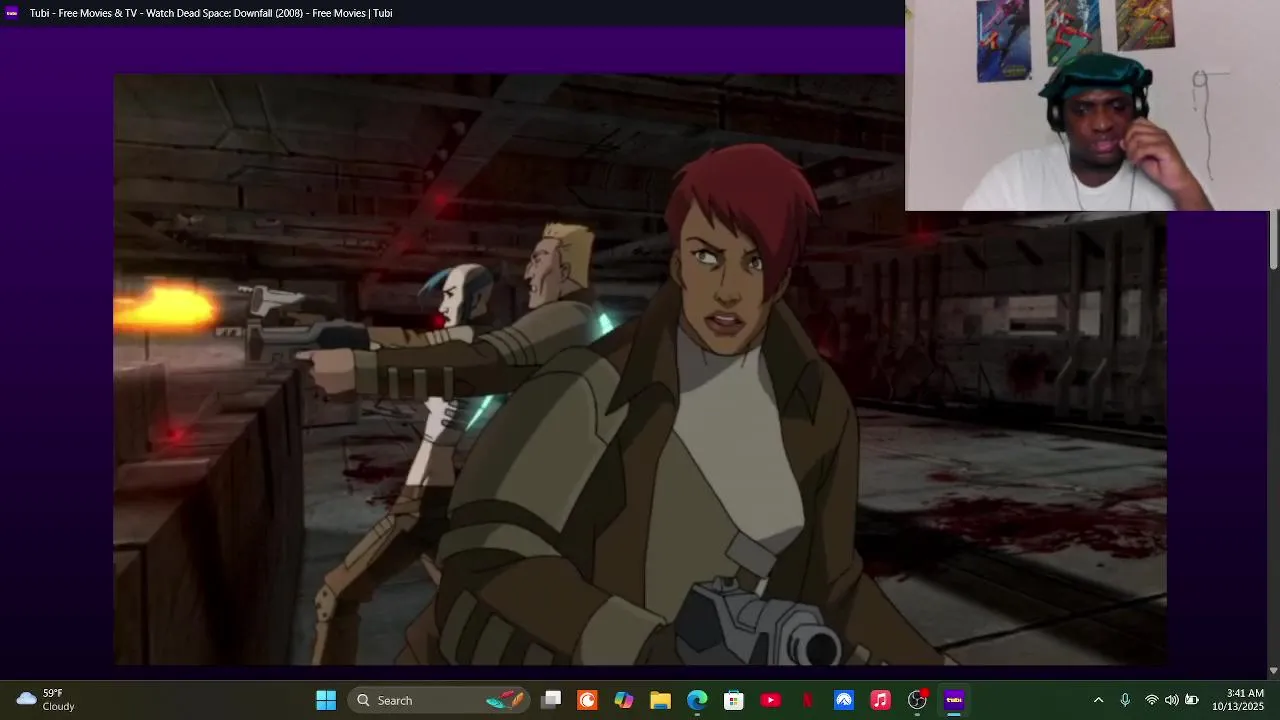Image resolution: width=1280 pixels, height=720 pixels.
Task: Open Microsoft Copilot from the taskbar
Action: coord(624,700)
